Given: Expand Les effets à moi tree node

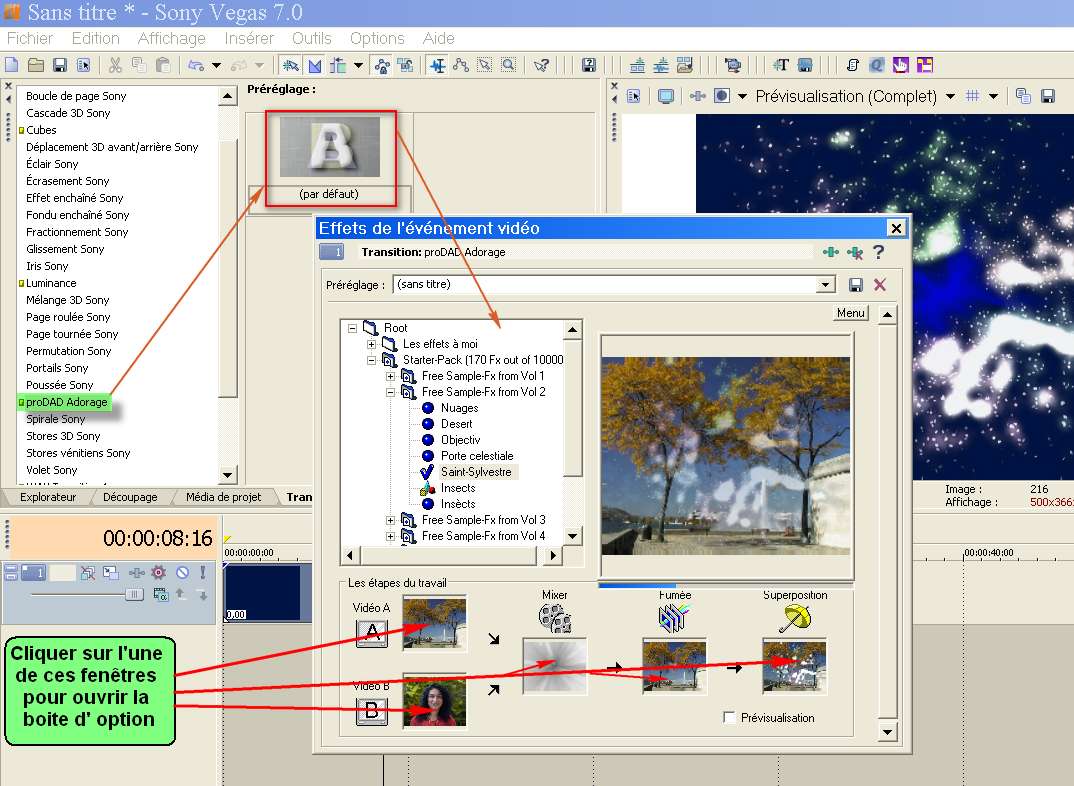Looking at the screenshot, I should [x=371, y=344].
